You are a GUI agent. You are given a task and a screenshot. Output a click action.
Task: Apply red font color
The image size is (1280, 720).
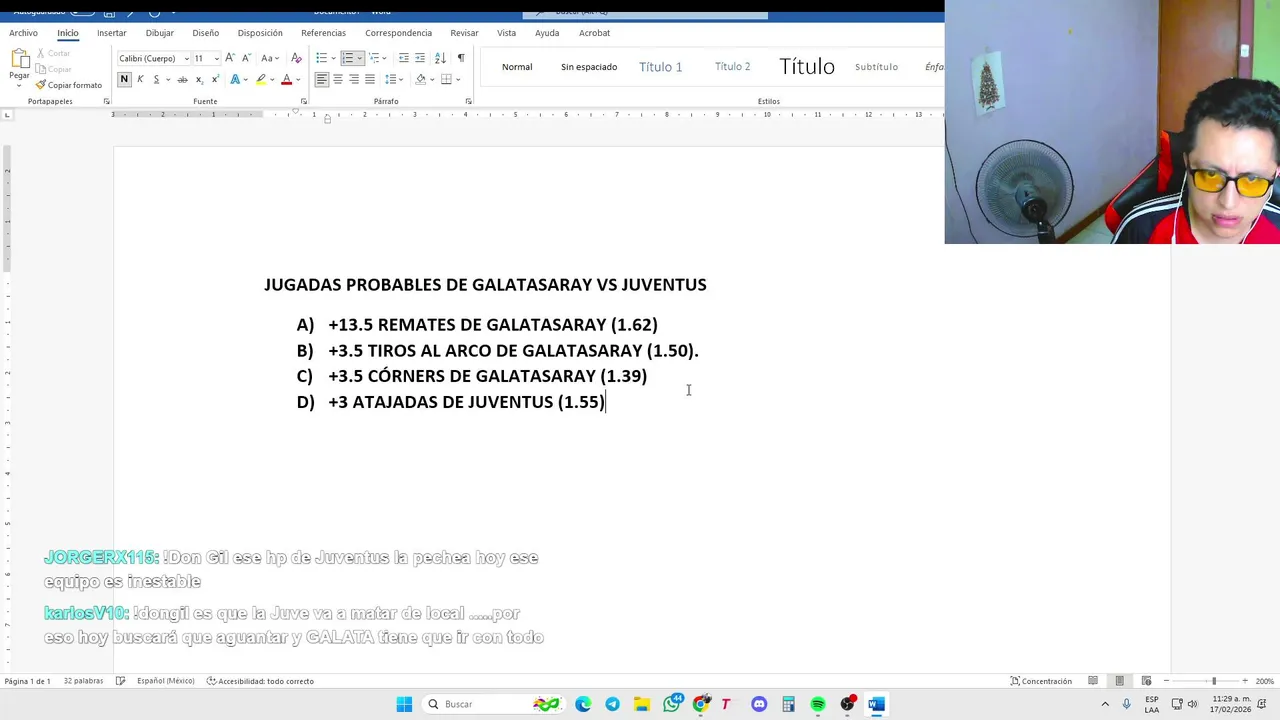286,79
